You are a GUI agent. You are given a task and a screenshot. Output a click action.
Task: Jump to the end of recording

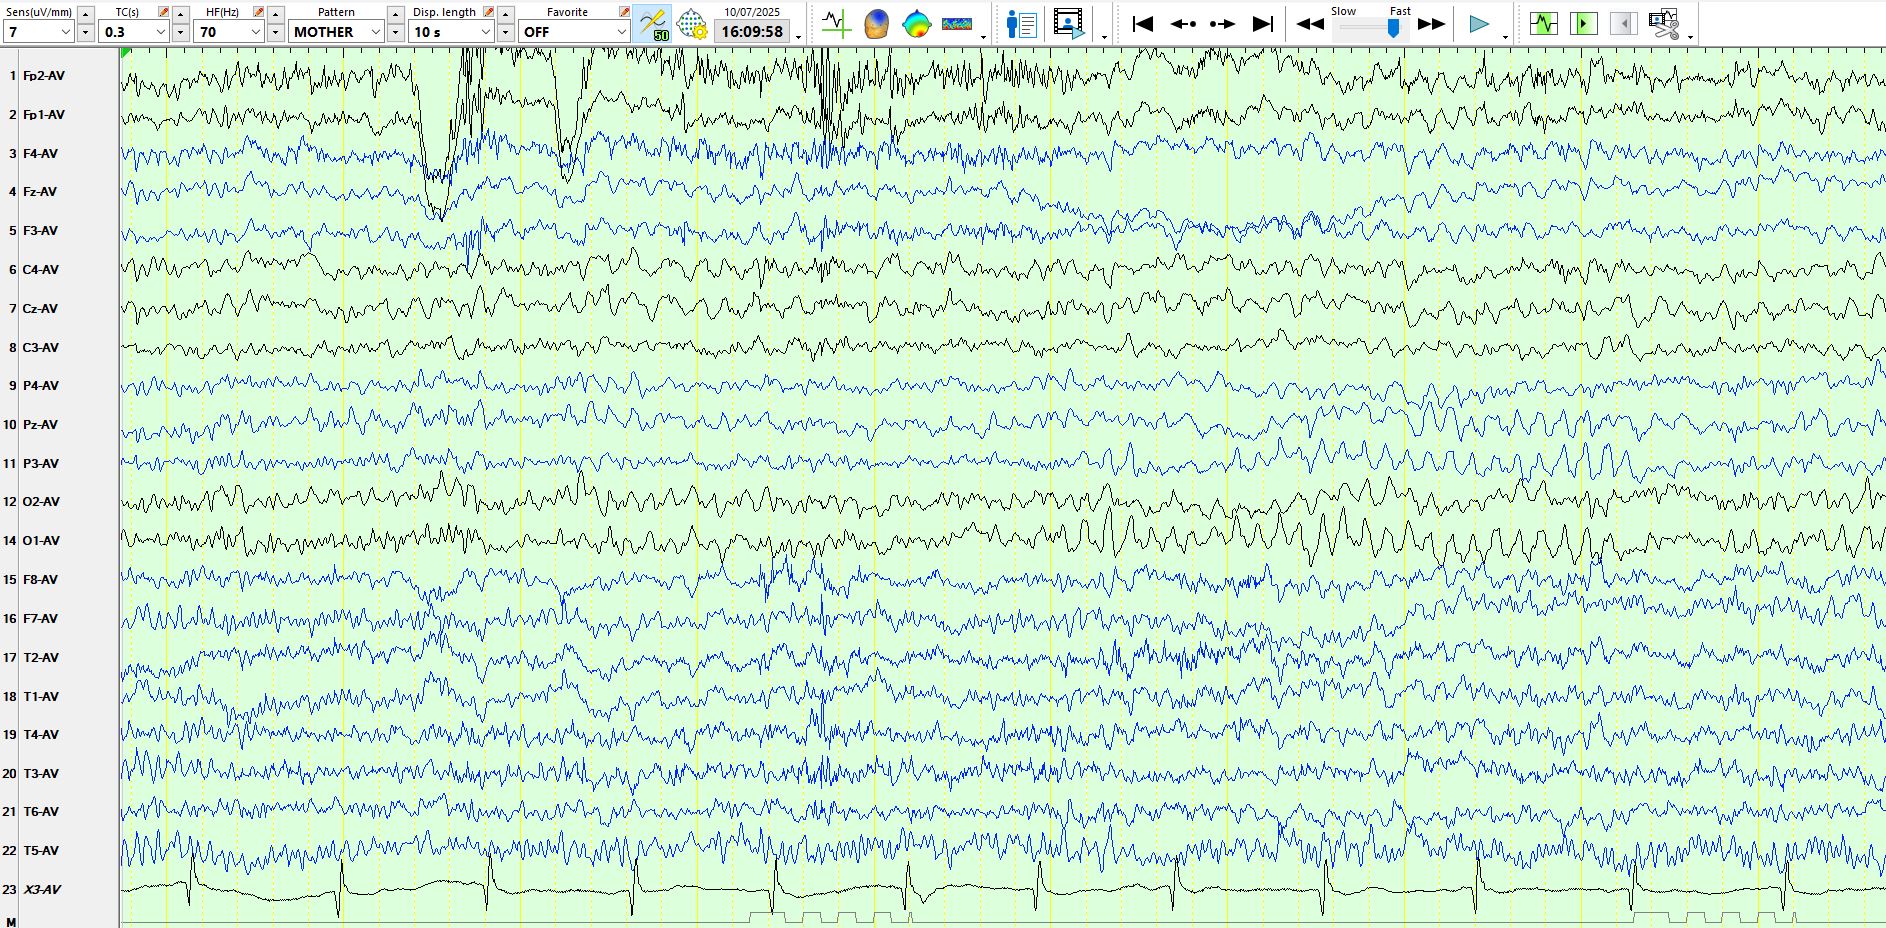1264,24
